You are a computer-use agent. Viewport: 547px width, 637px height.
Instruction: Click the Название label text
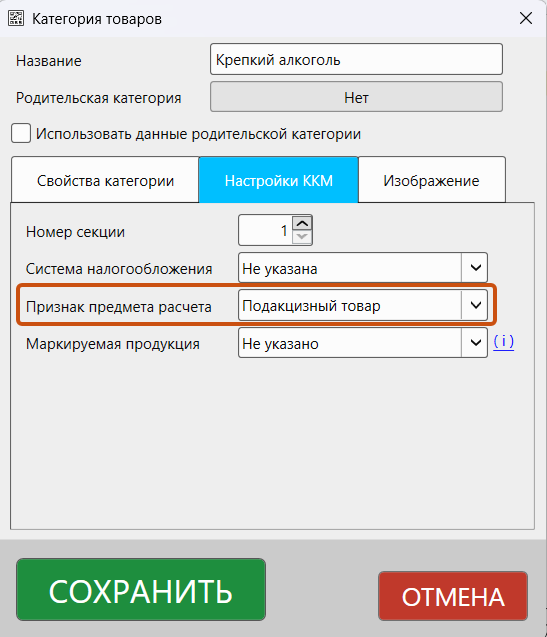click(x=49, y=61)
